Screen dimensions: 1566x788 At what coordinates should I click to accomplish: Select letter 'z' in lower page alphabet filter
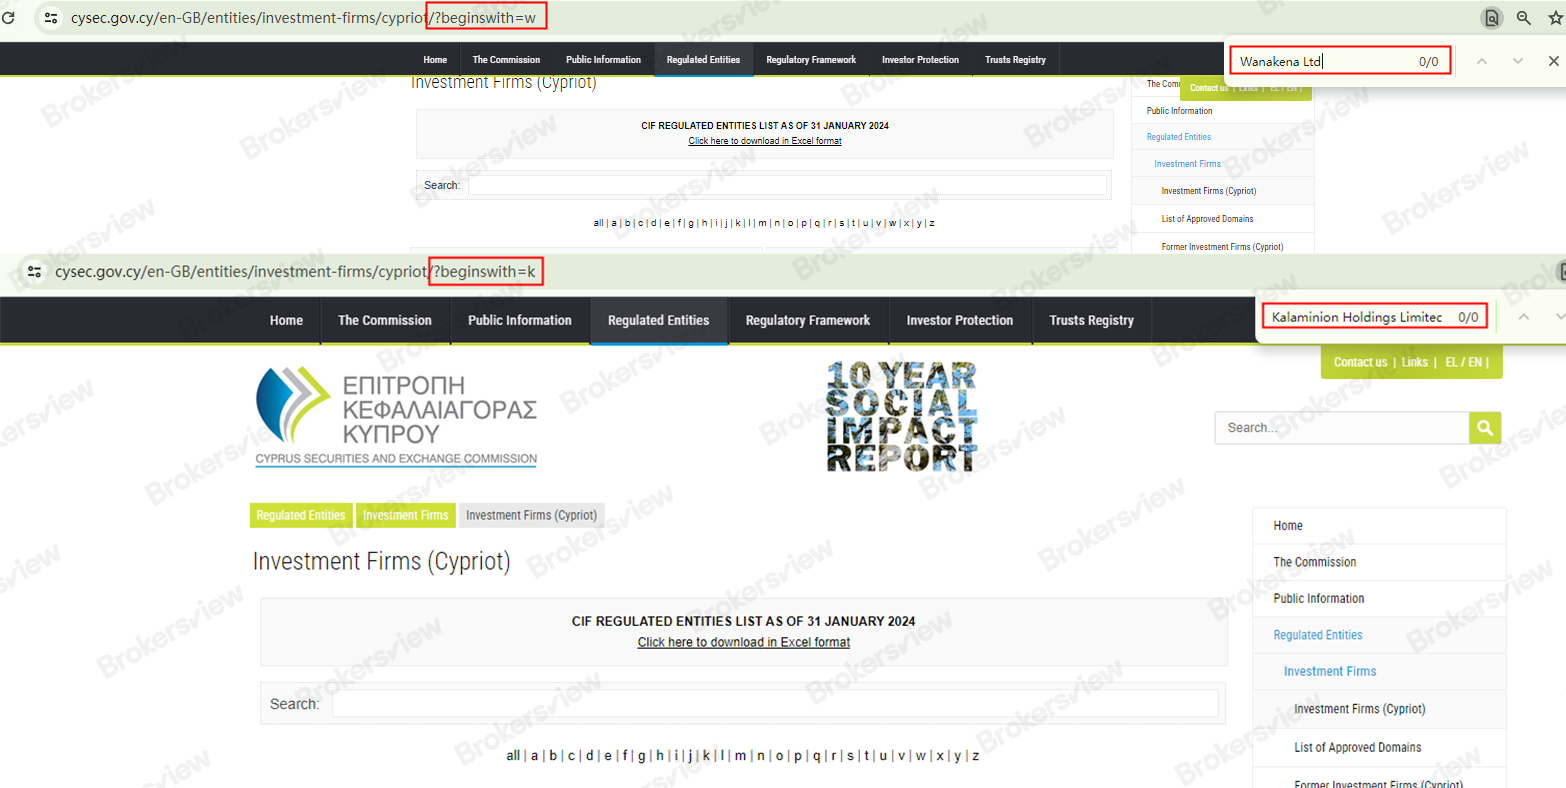click(x=976, y=756)
